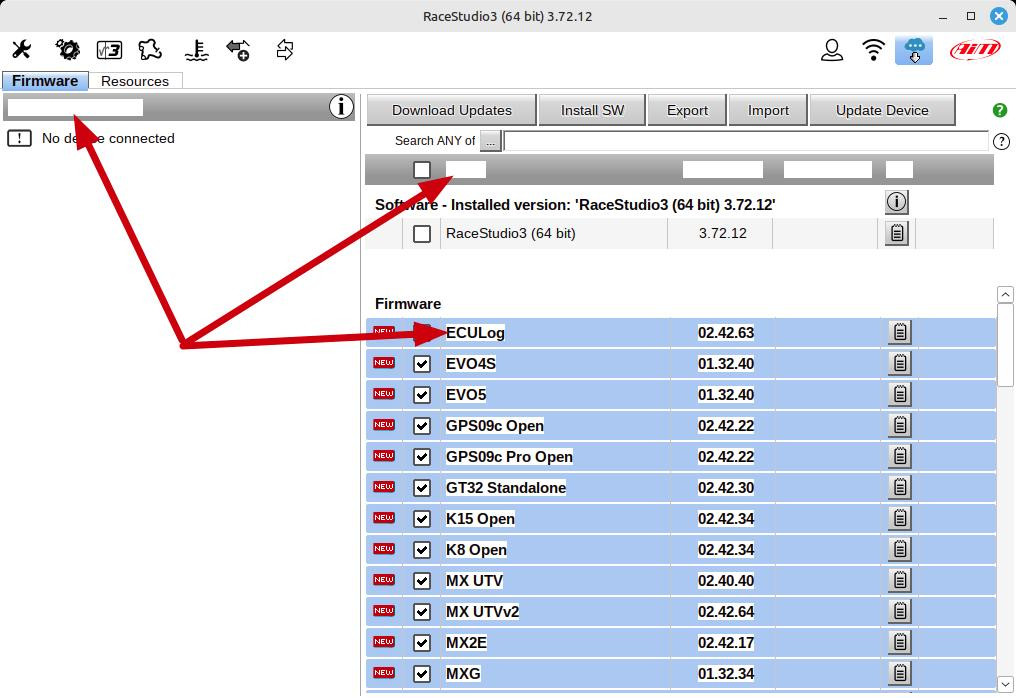
Task: Uncheck the GPS09c Pro Open checkbox
Action: pos(422,457)
